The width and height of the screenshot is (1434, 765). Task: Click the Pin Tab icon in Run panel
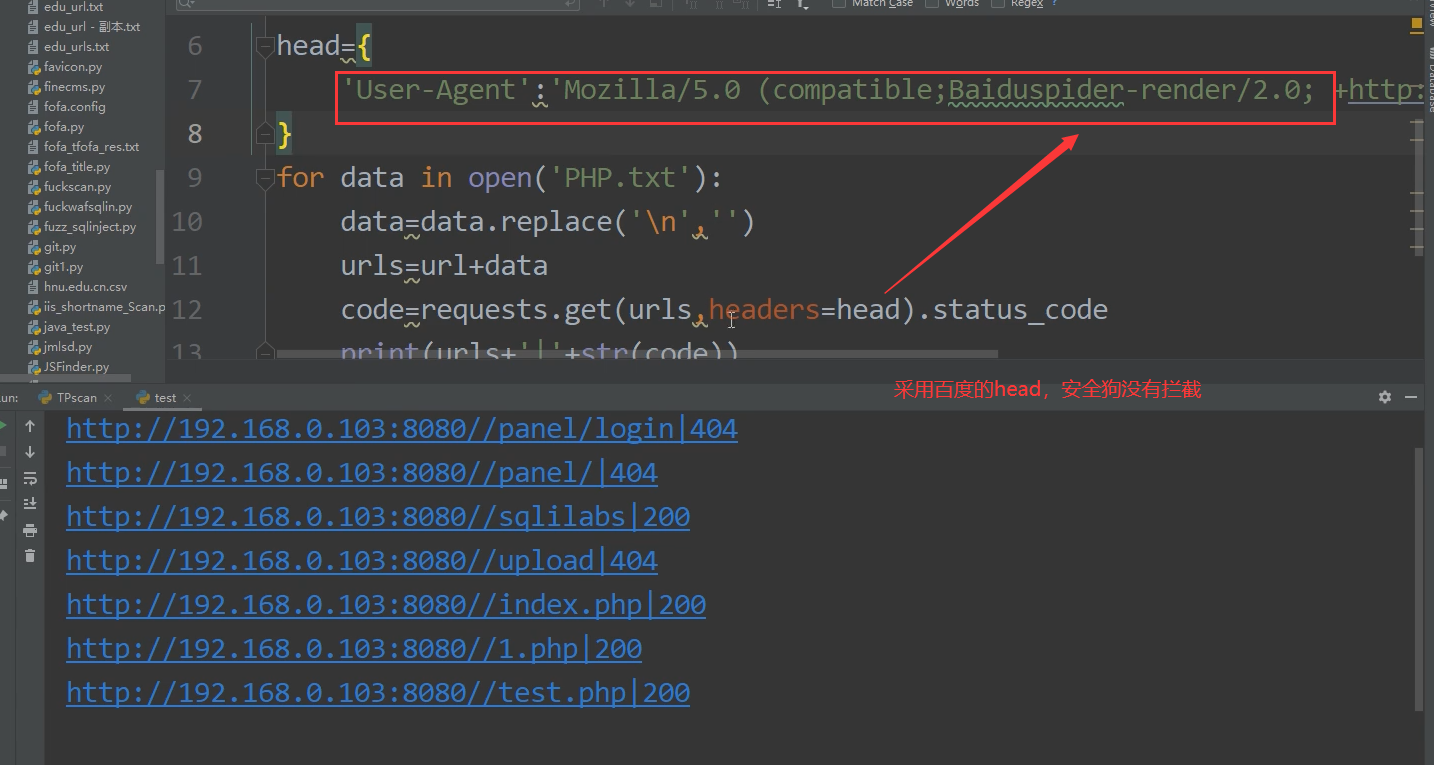tap(3, 514)
